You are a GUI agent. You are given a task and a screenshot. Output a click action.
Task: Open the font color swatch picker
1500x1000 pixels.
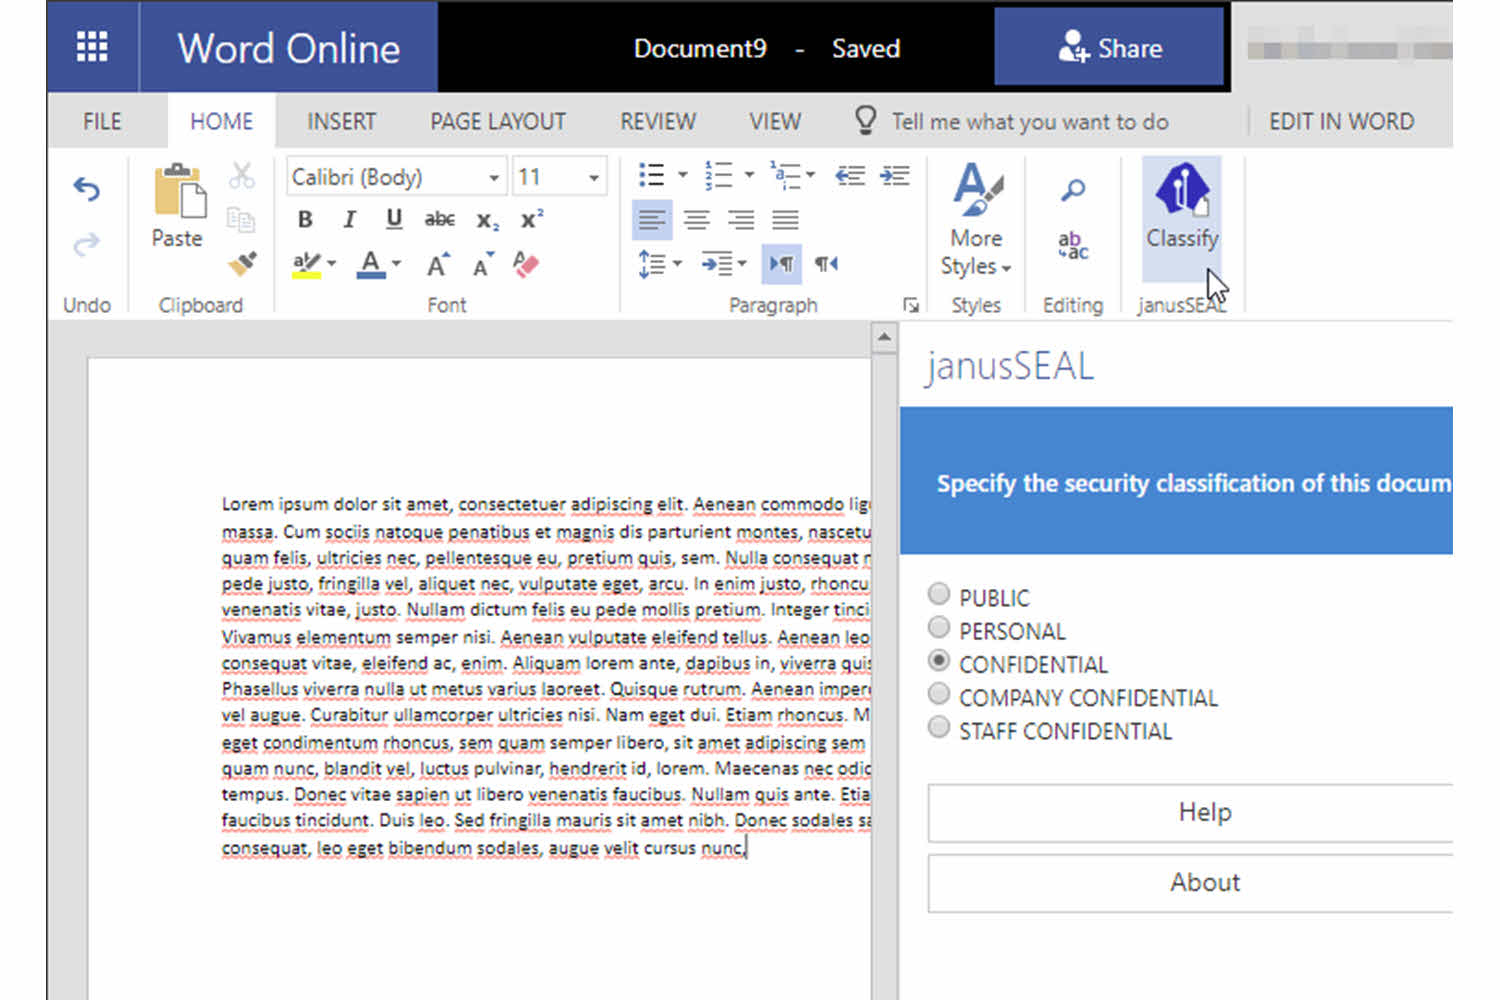tap(371, 264)
